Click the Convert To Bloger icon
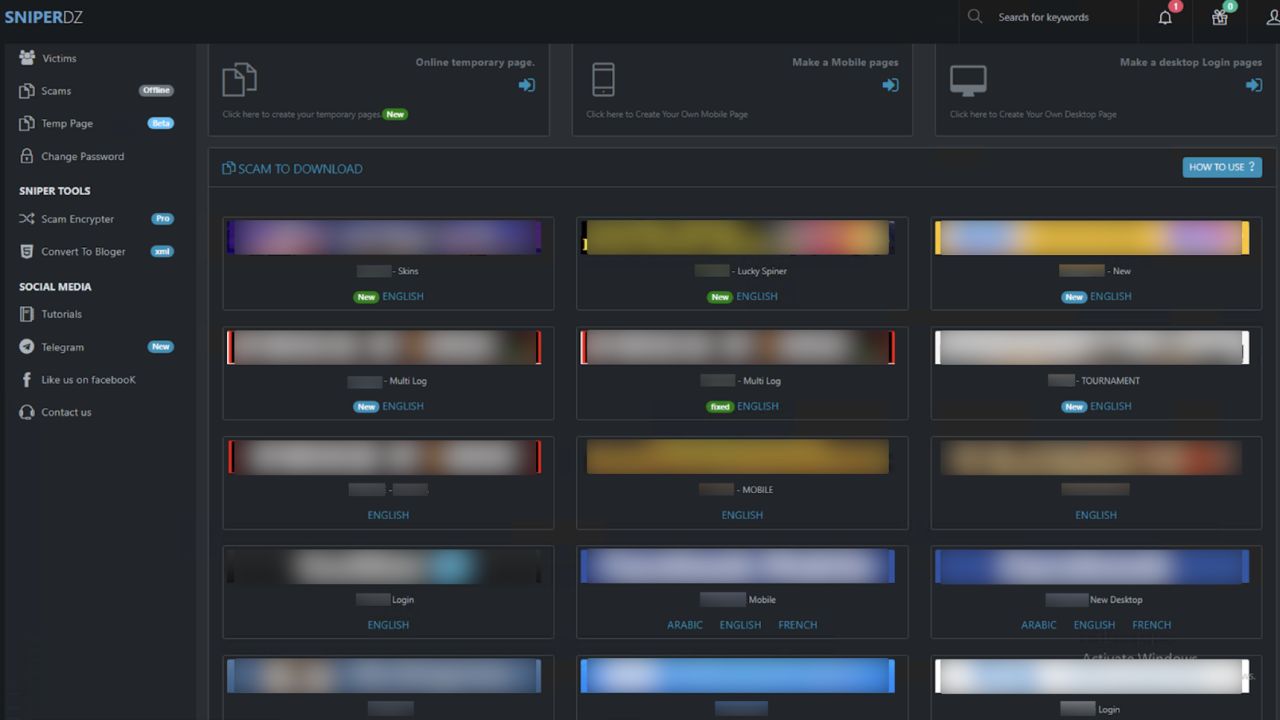1280x720 pixels. coord(27,251)
